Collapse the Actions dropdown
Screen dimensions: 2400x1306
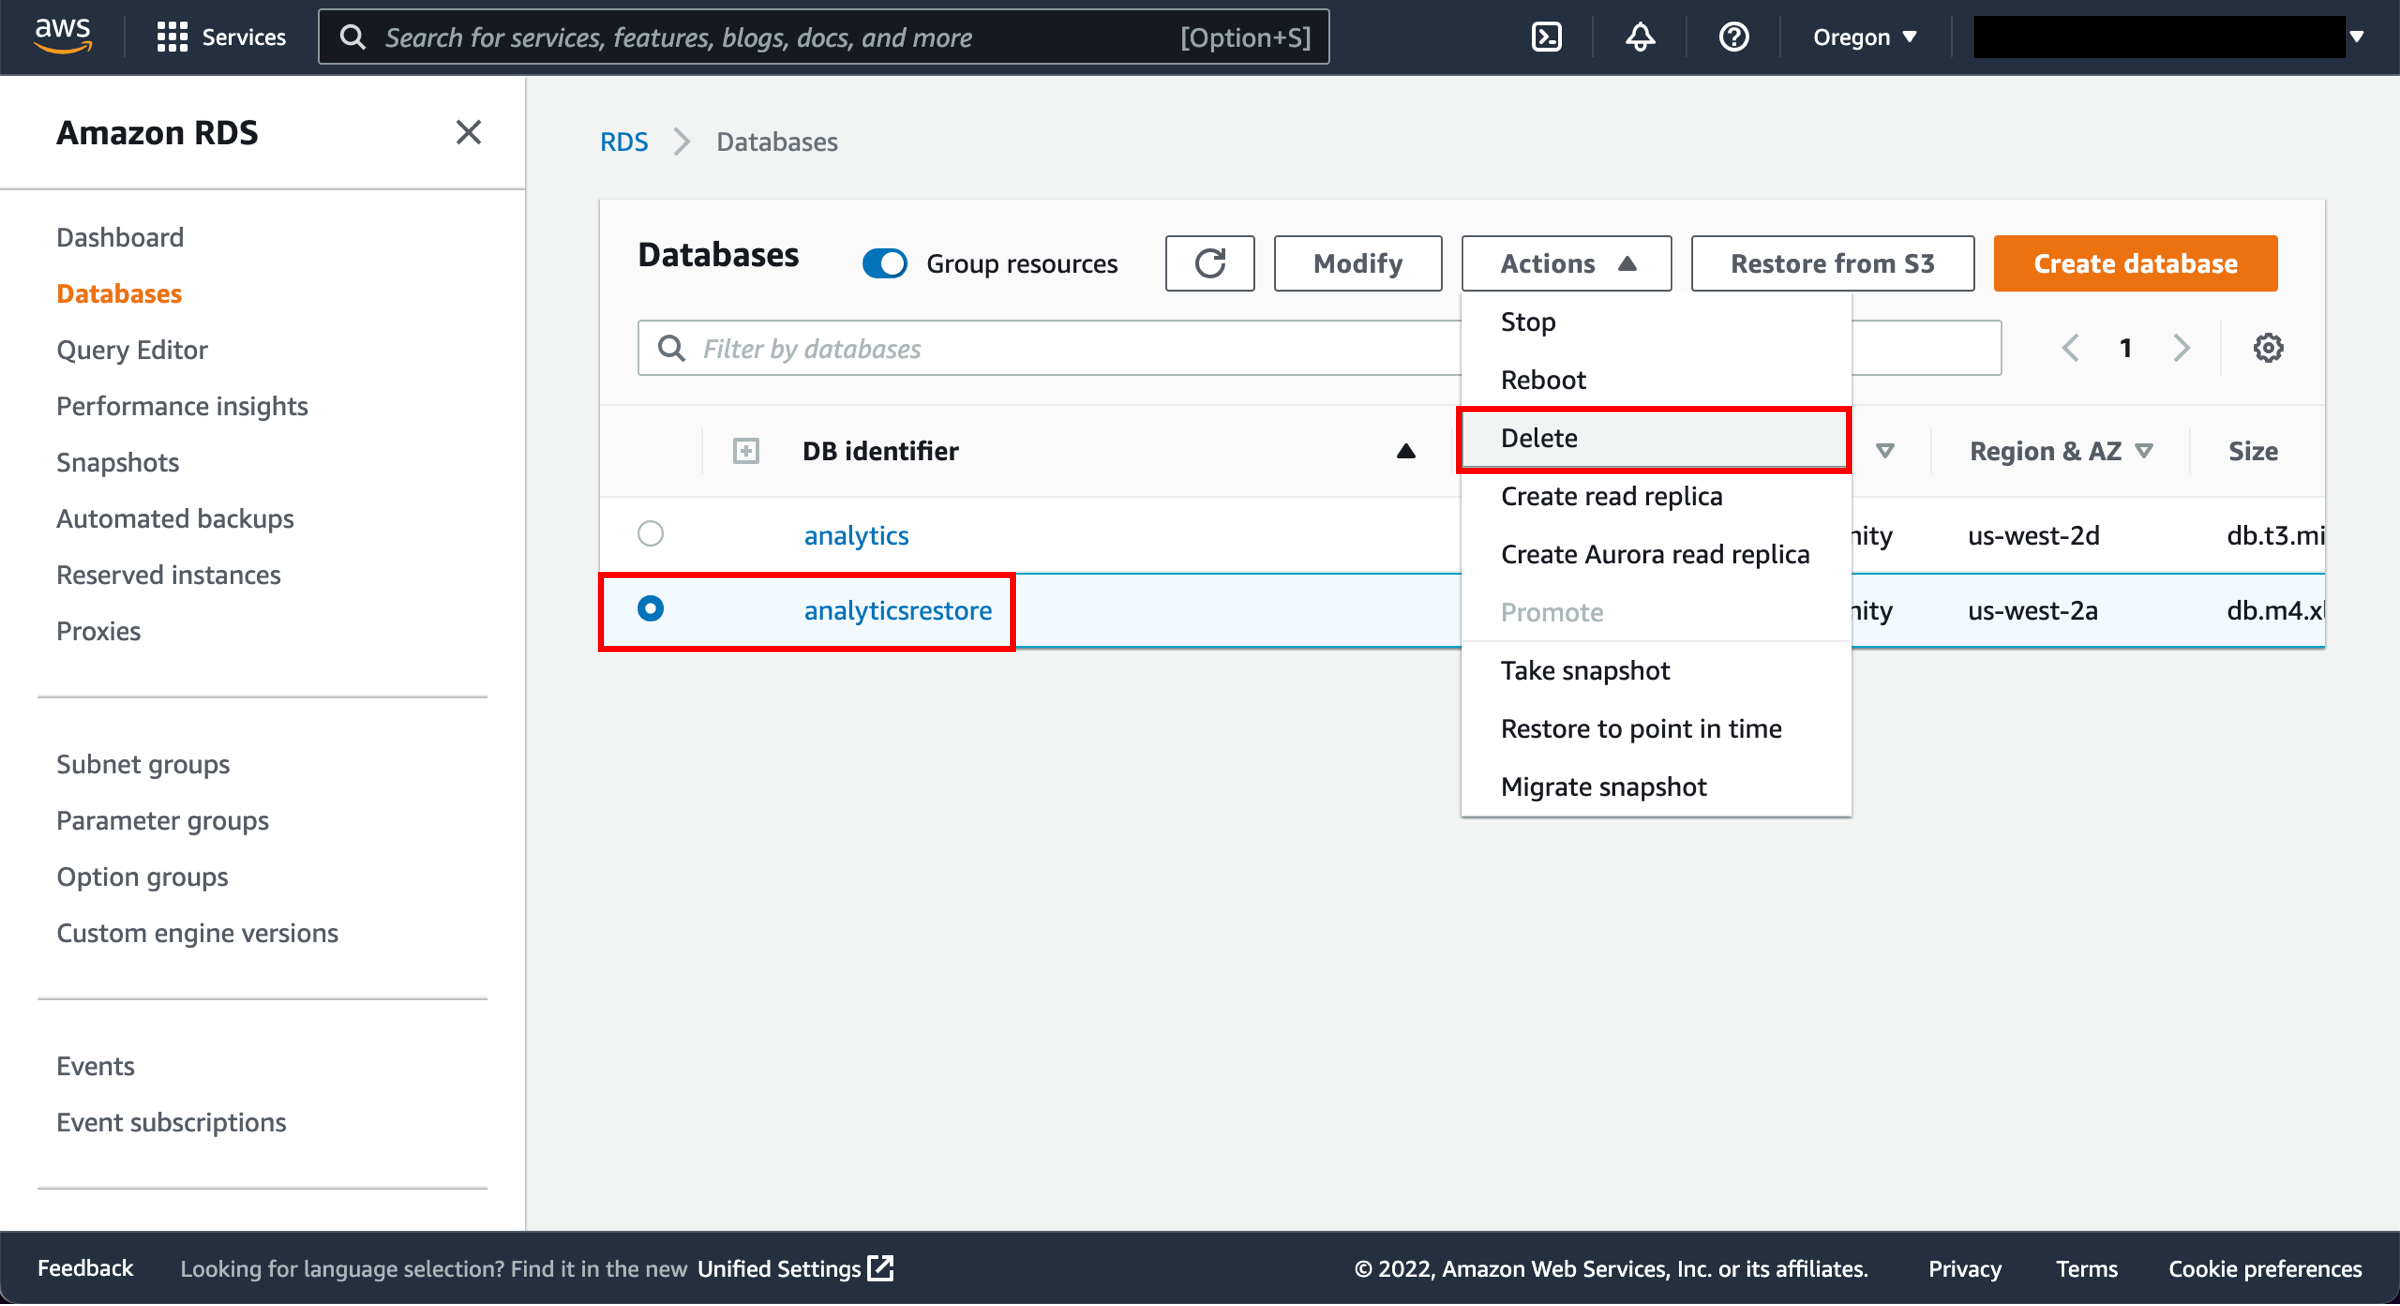(1566, 263)
